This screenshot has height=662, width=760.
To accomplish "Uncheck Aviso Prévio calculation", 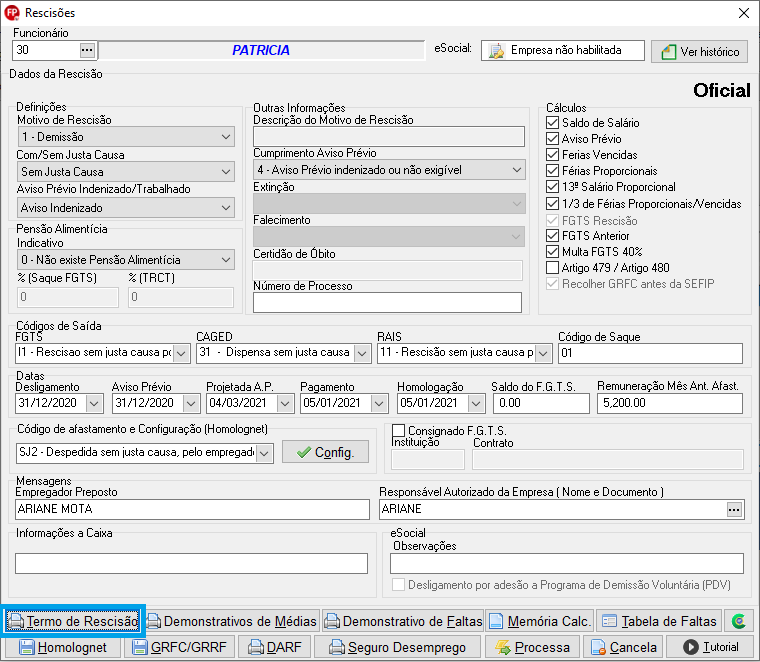I will 553,139.
